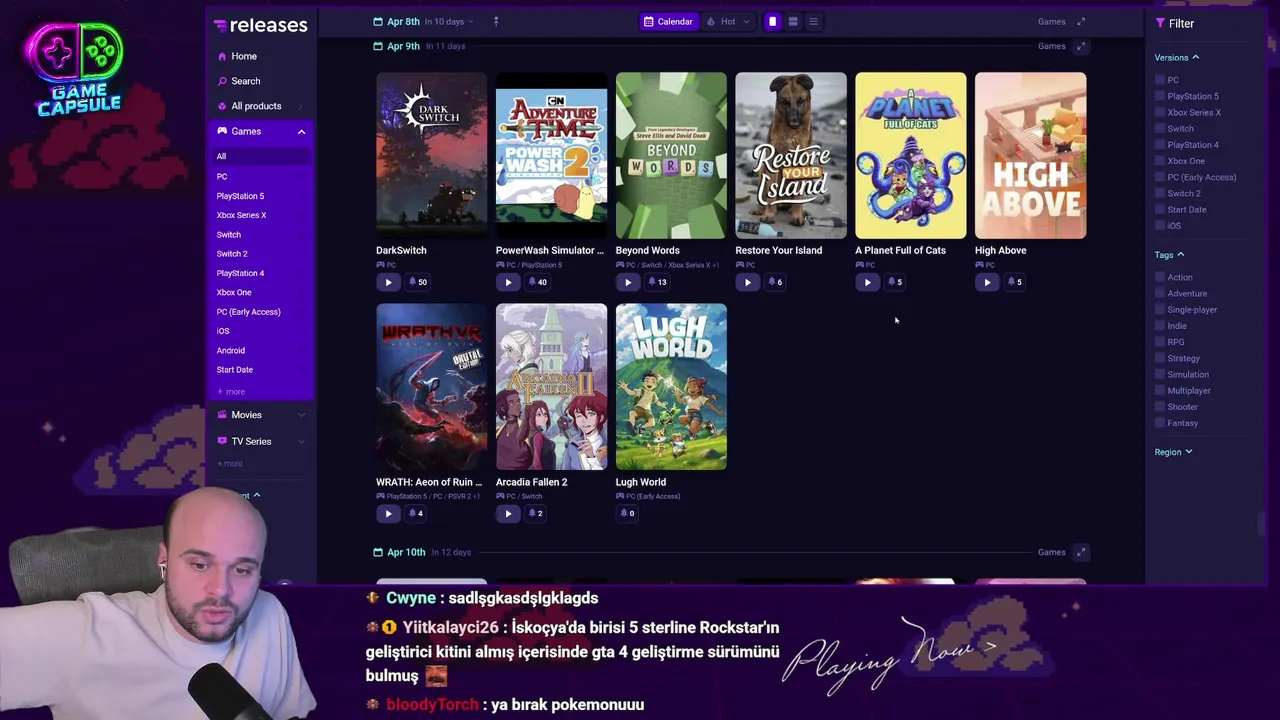The image size is (1280, 720).
Task: Select the Calendar view tab
Action: pos(668,21)
